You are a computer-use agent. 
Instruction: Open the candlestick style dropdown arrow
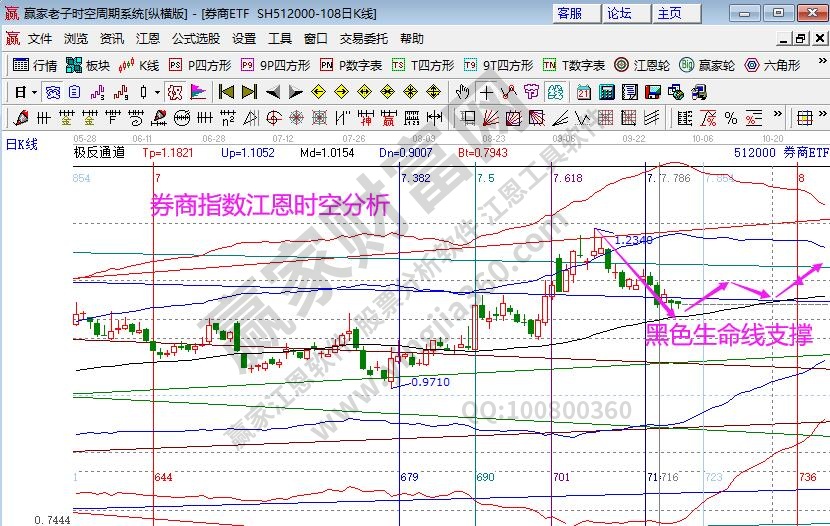click(157, 92)
